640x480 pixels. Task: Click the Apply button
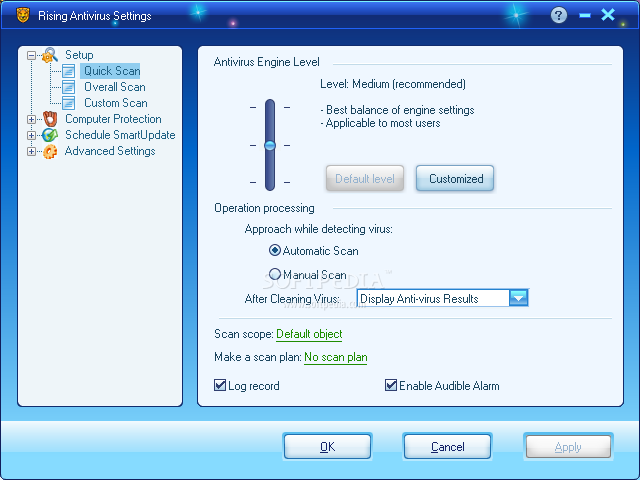point(568,447)
